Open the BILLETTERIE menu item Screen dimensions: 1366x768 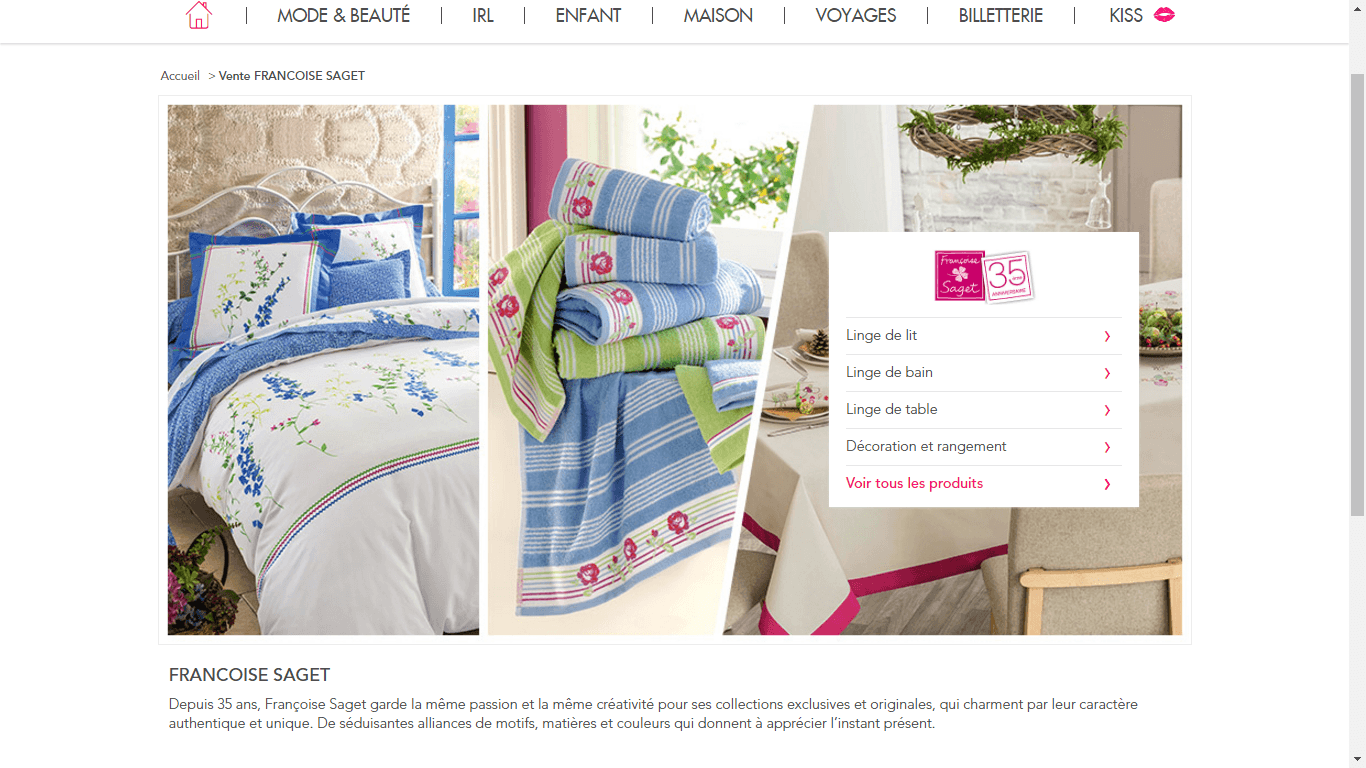(x=1001, y=15)
